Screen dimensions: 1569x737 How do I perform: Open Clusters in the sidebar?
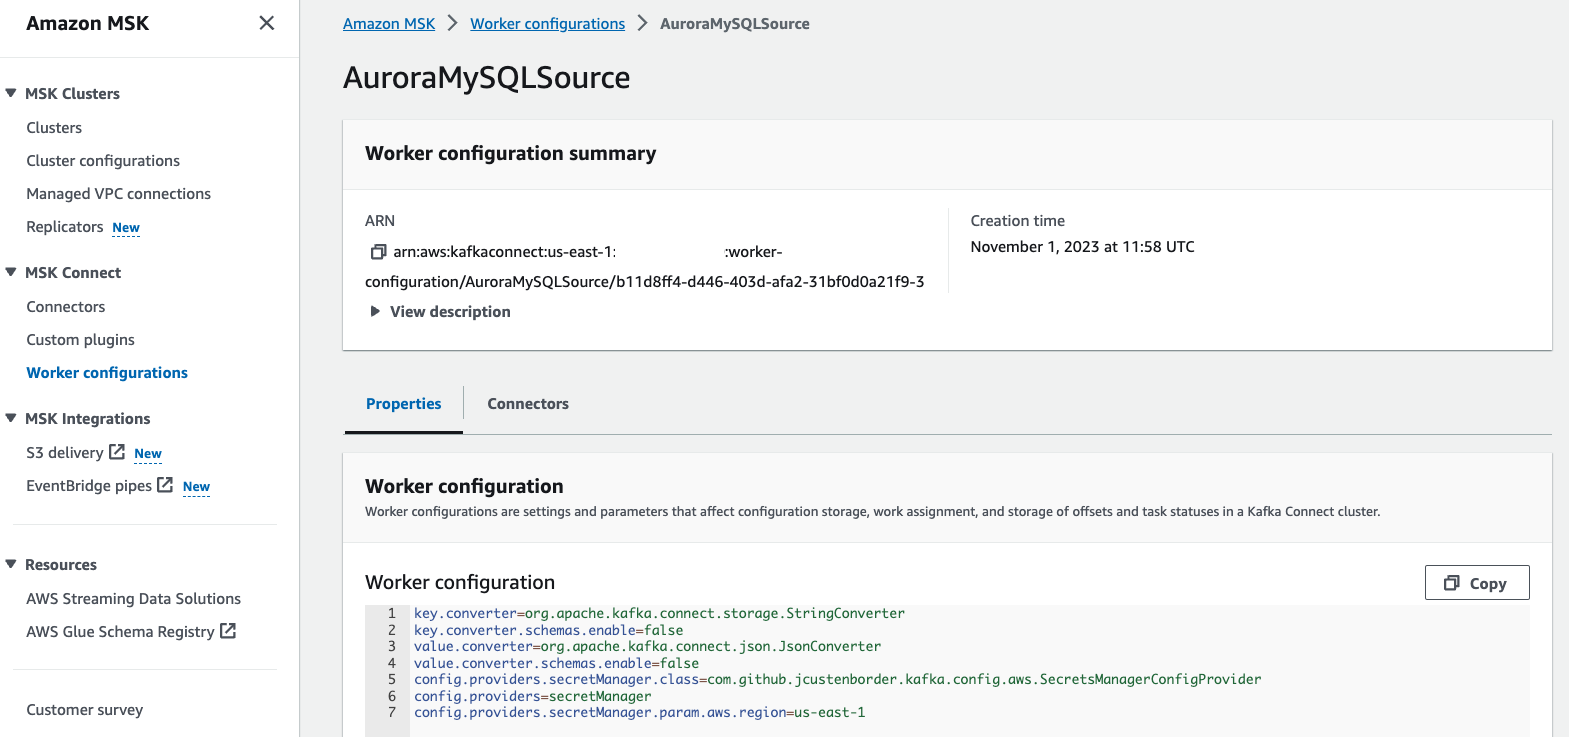(x=54, y=128)
